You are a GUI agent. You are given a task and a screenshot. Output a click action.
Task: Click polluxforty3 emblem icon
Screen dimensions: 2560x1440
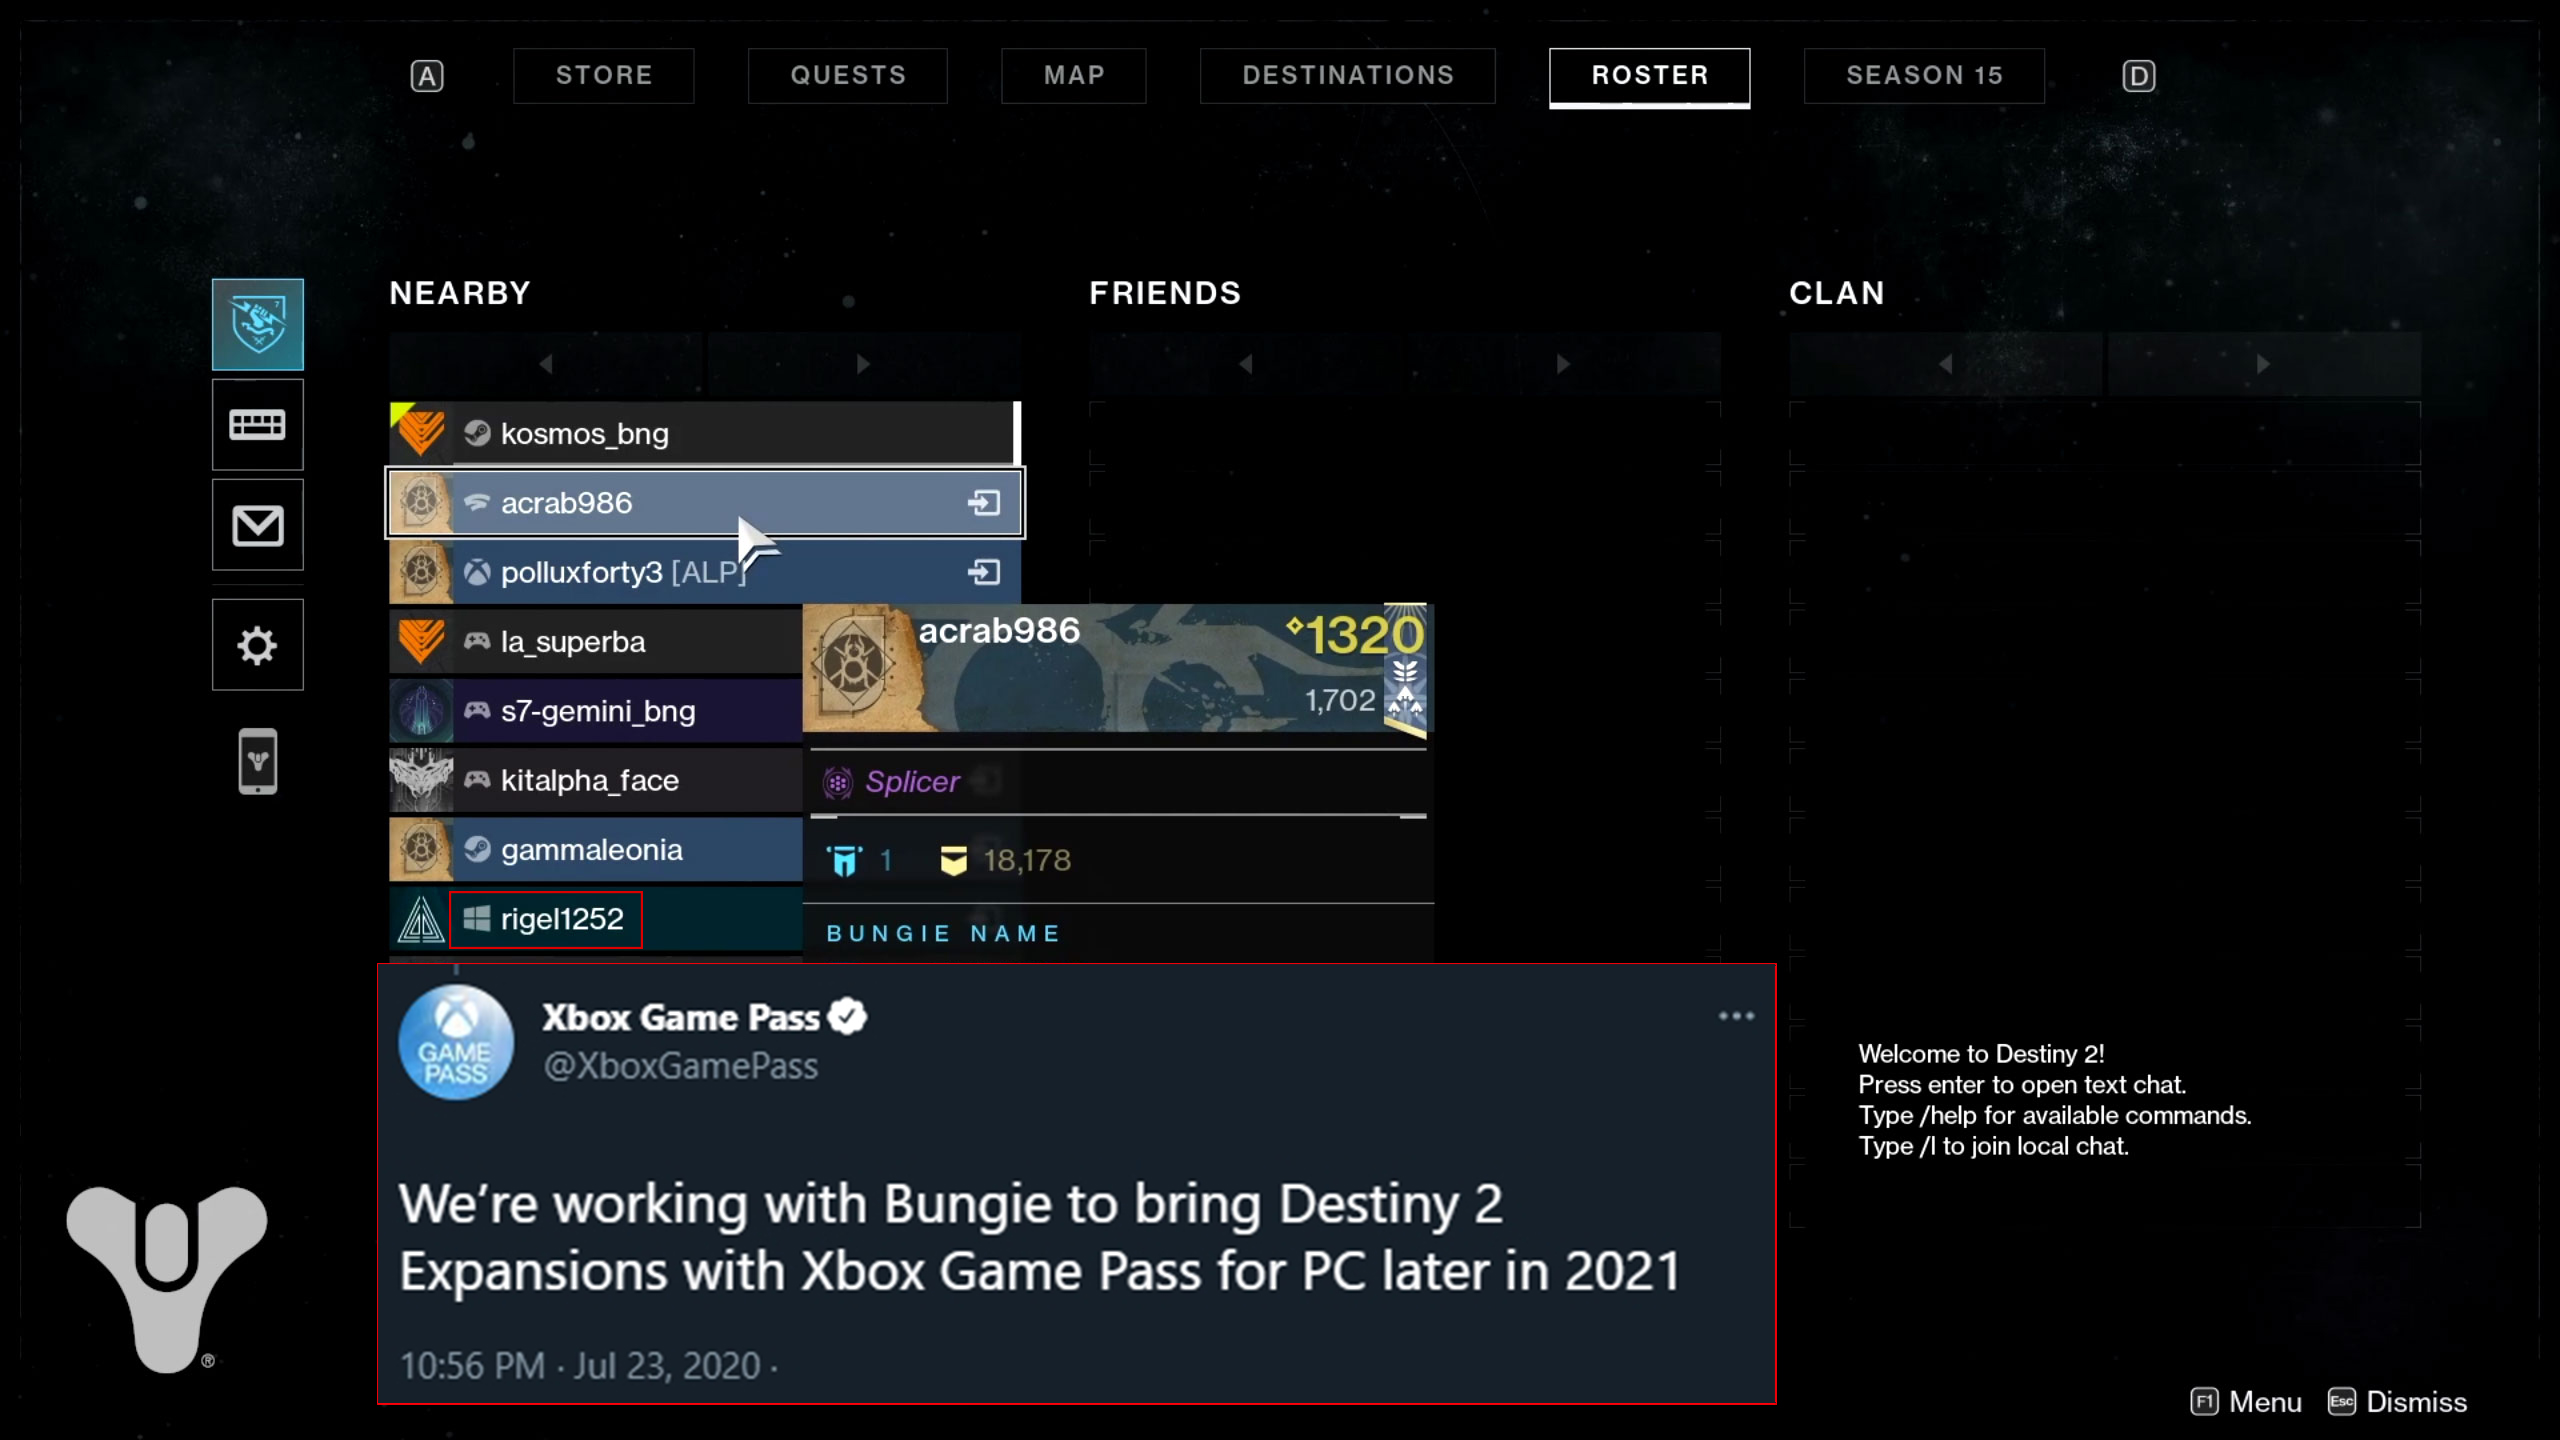(x=421, y=572)
